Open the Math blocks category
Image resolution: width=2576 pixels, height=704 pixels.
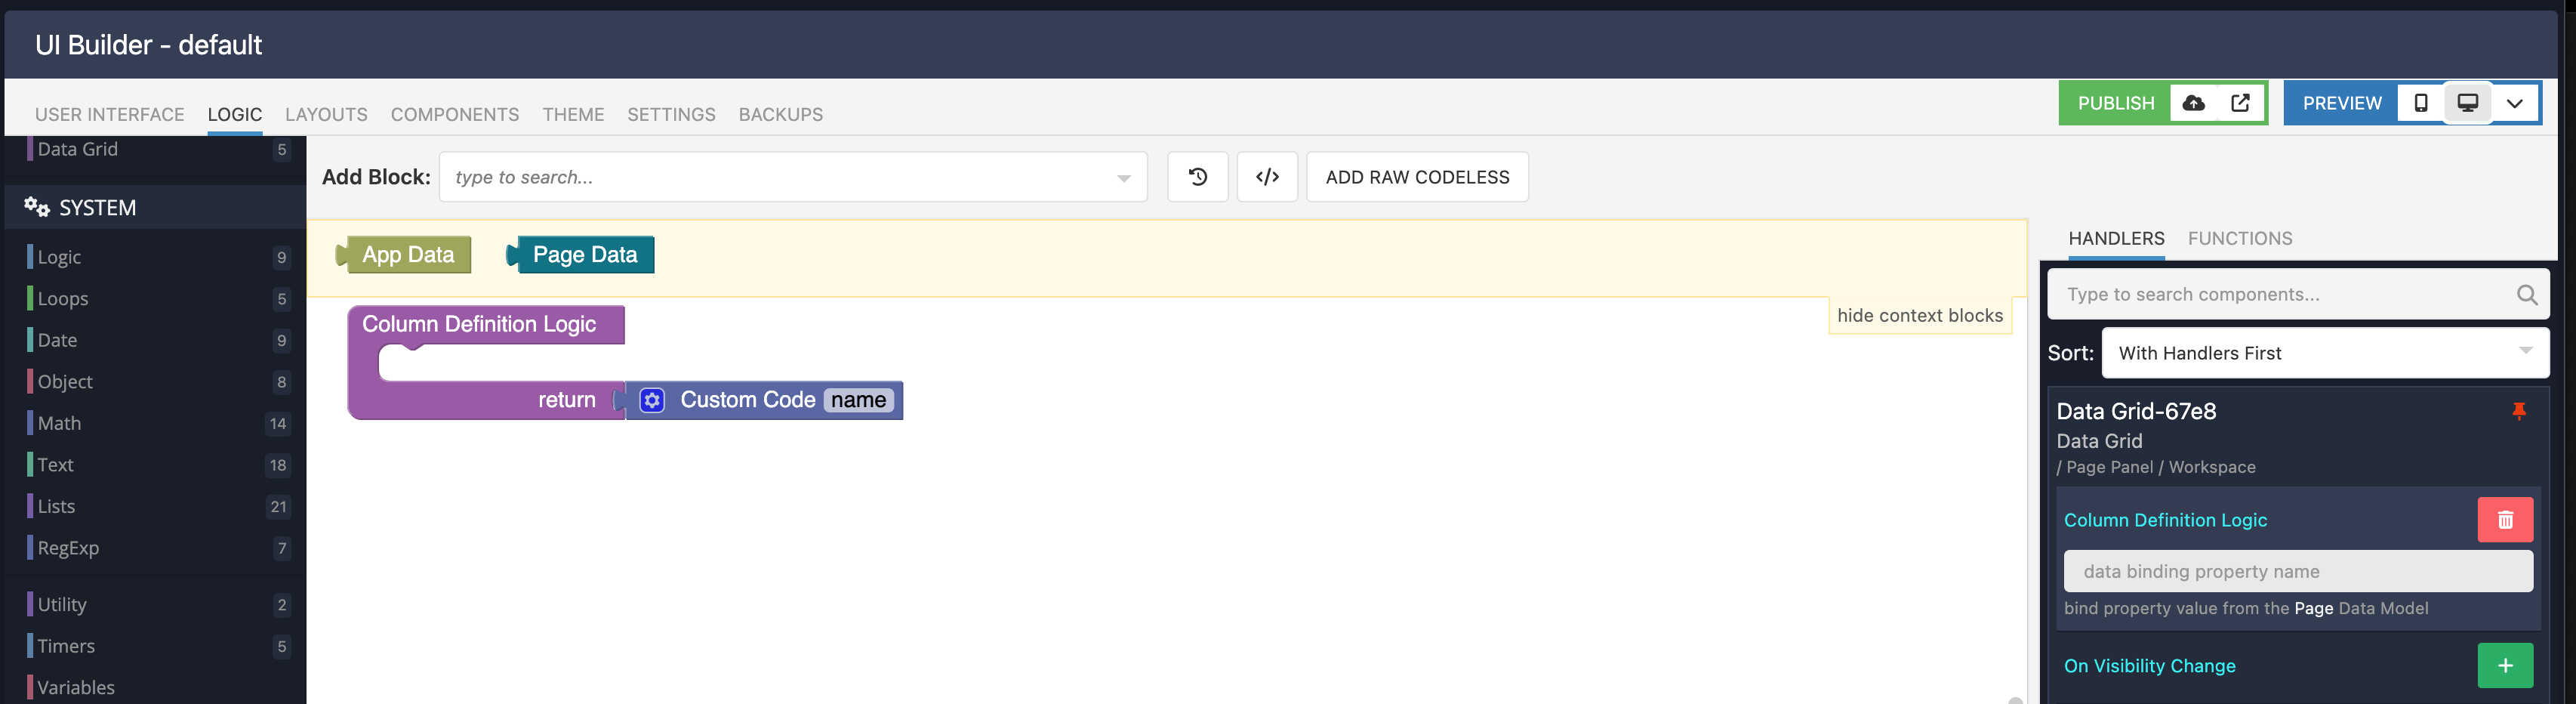[x=60, y=423]
